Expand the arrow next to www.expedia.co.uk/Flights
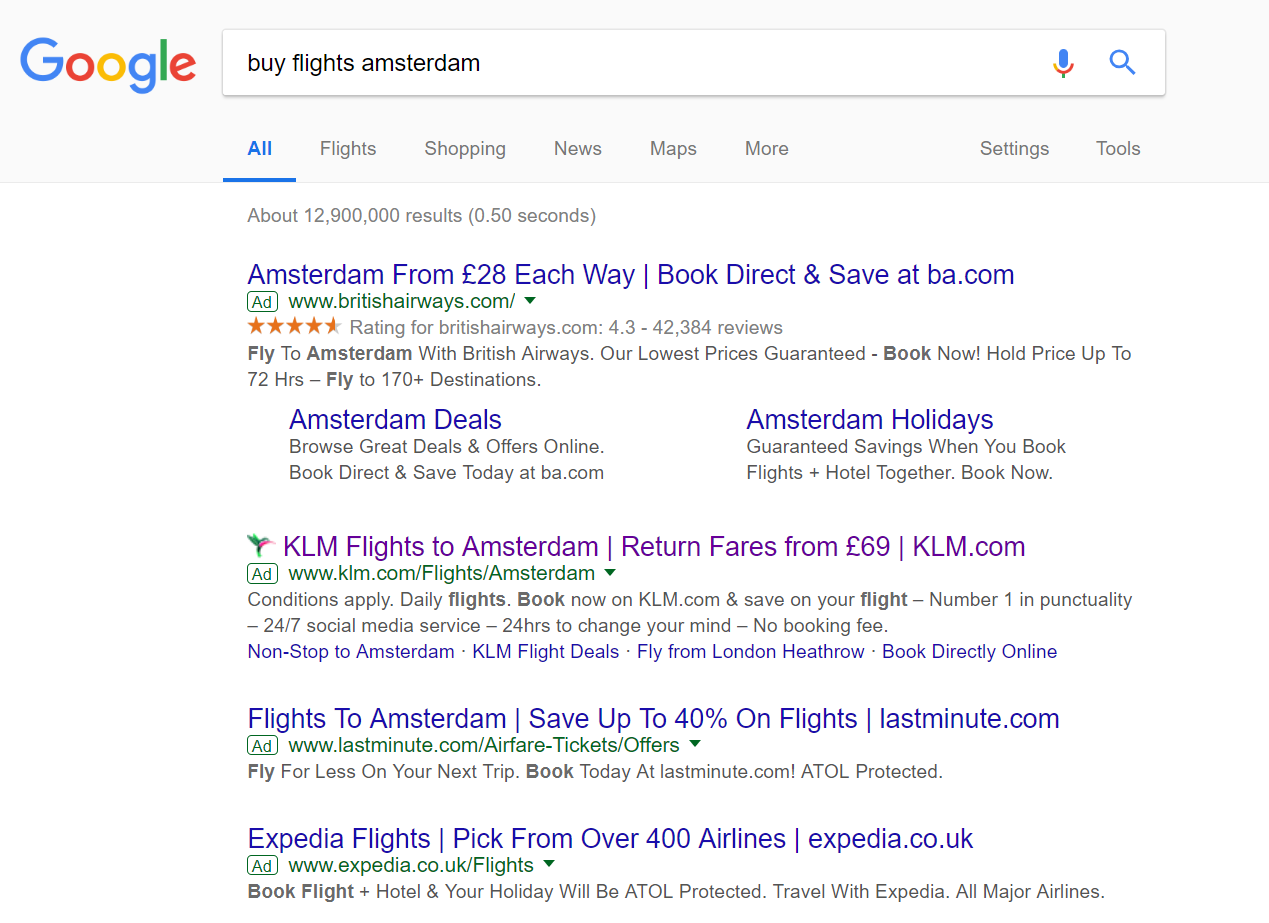The width and height of the screenshot is (1269, 923). click(x=549, y=864)
